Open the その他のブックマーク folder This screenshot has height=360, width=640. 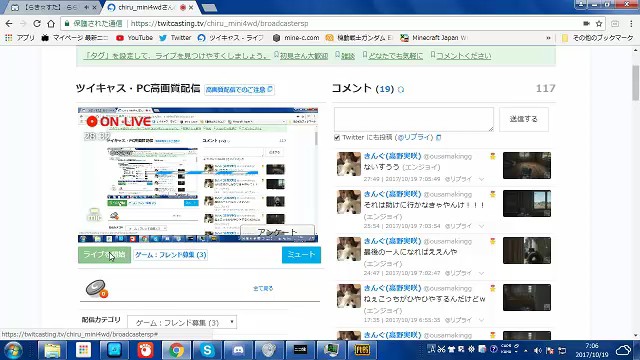click(x=598, y=38)
